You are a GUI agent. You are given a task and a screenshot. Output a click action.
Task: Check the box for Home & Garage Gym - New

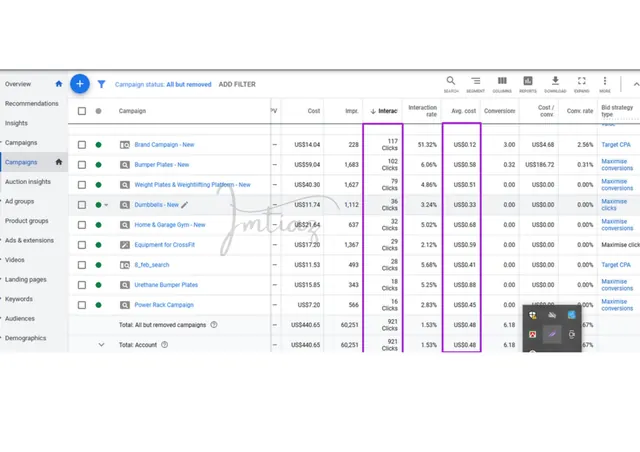[x=82, y=225]
